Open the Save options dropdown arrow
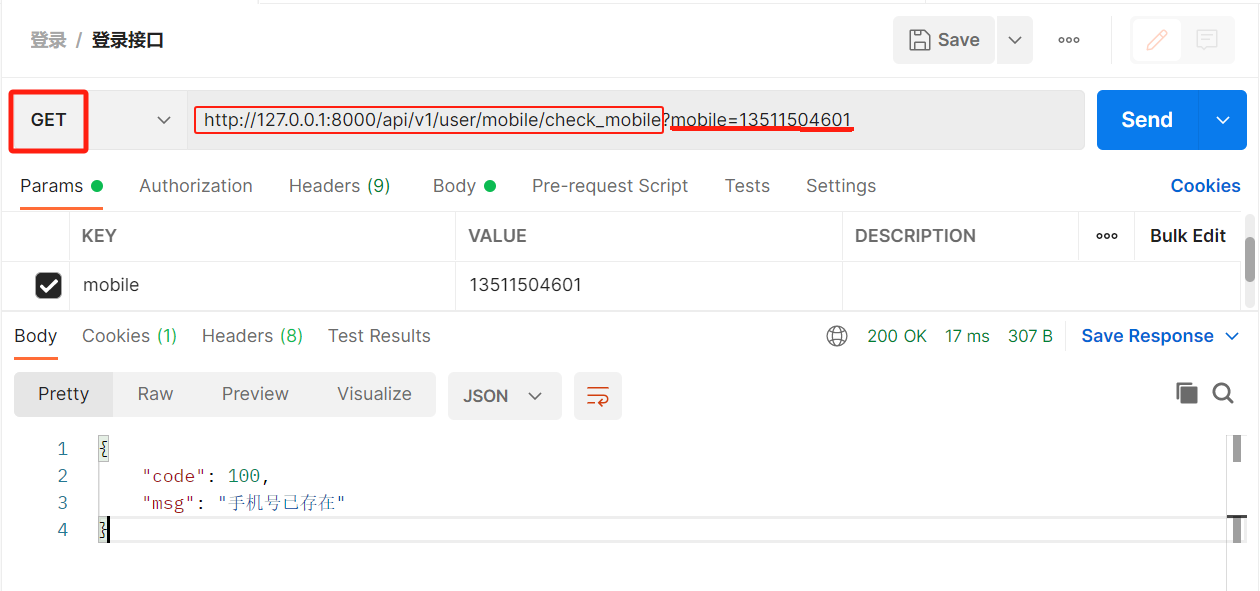 point(1015,40)
